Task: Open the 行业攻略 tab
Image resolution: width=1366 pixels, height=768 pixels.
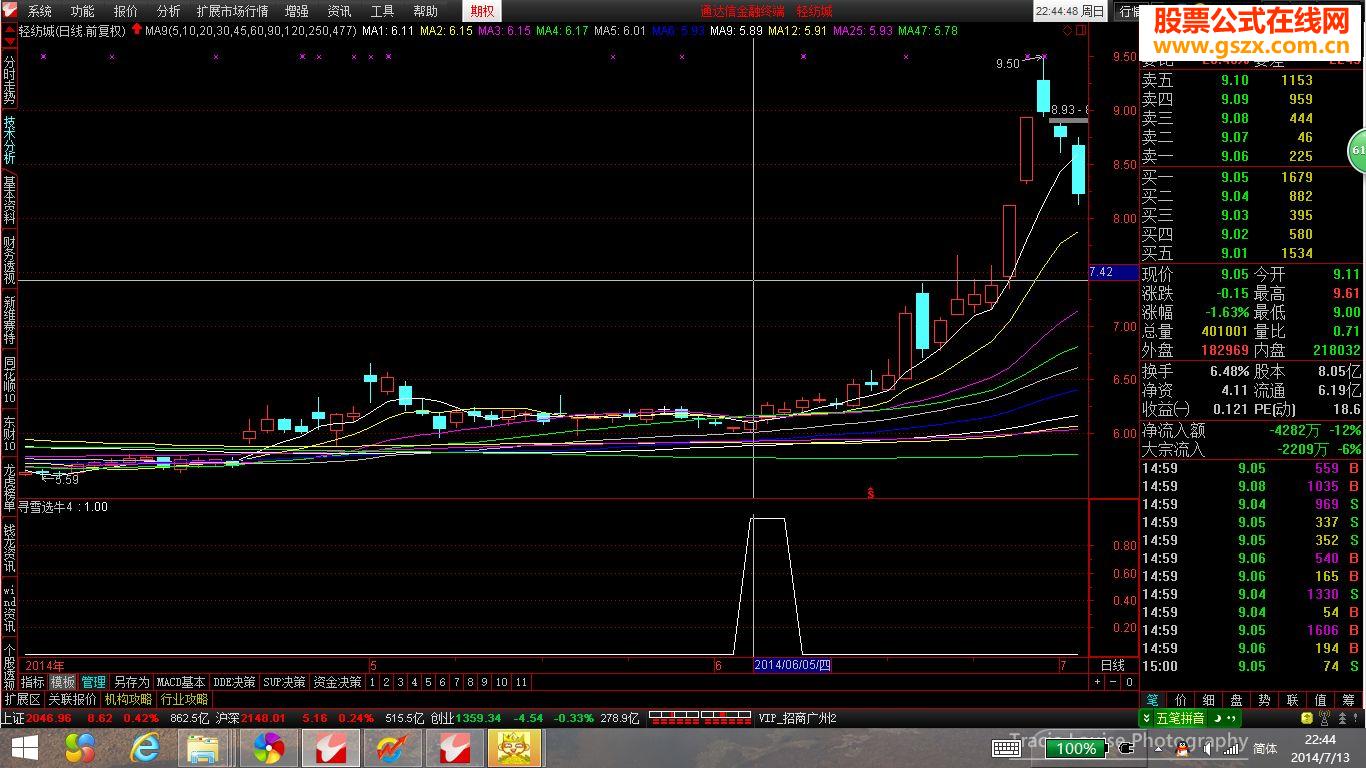Action: click(x=184, y=700)
